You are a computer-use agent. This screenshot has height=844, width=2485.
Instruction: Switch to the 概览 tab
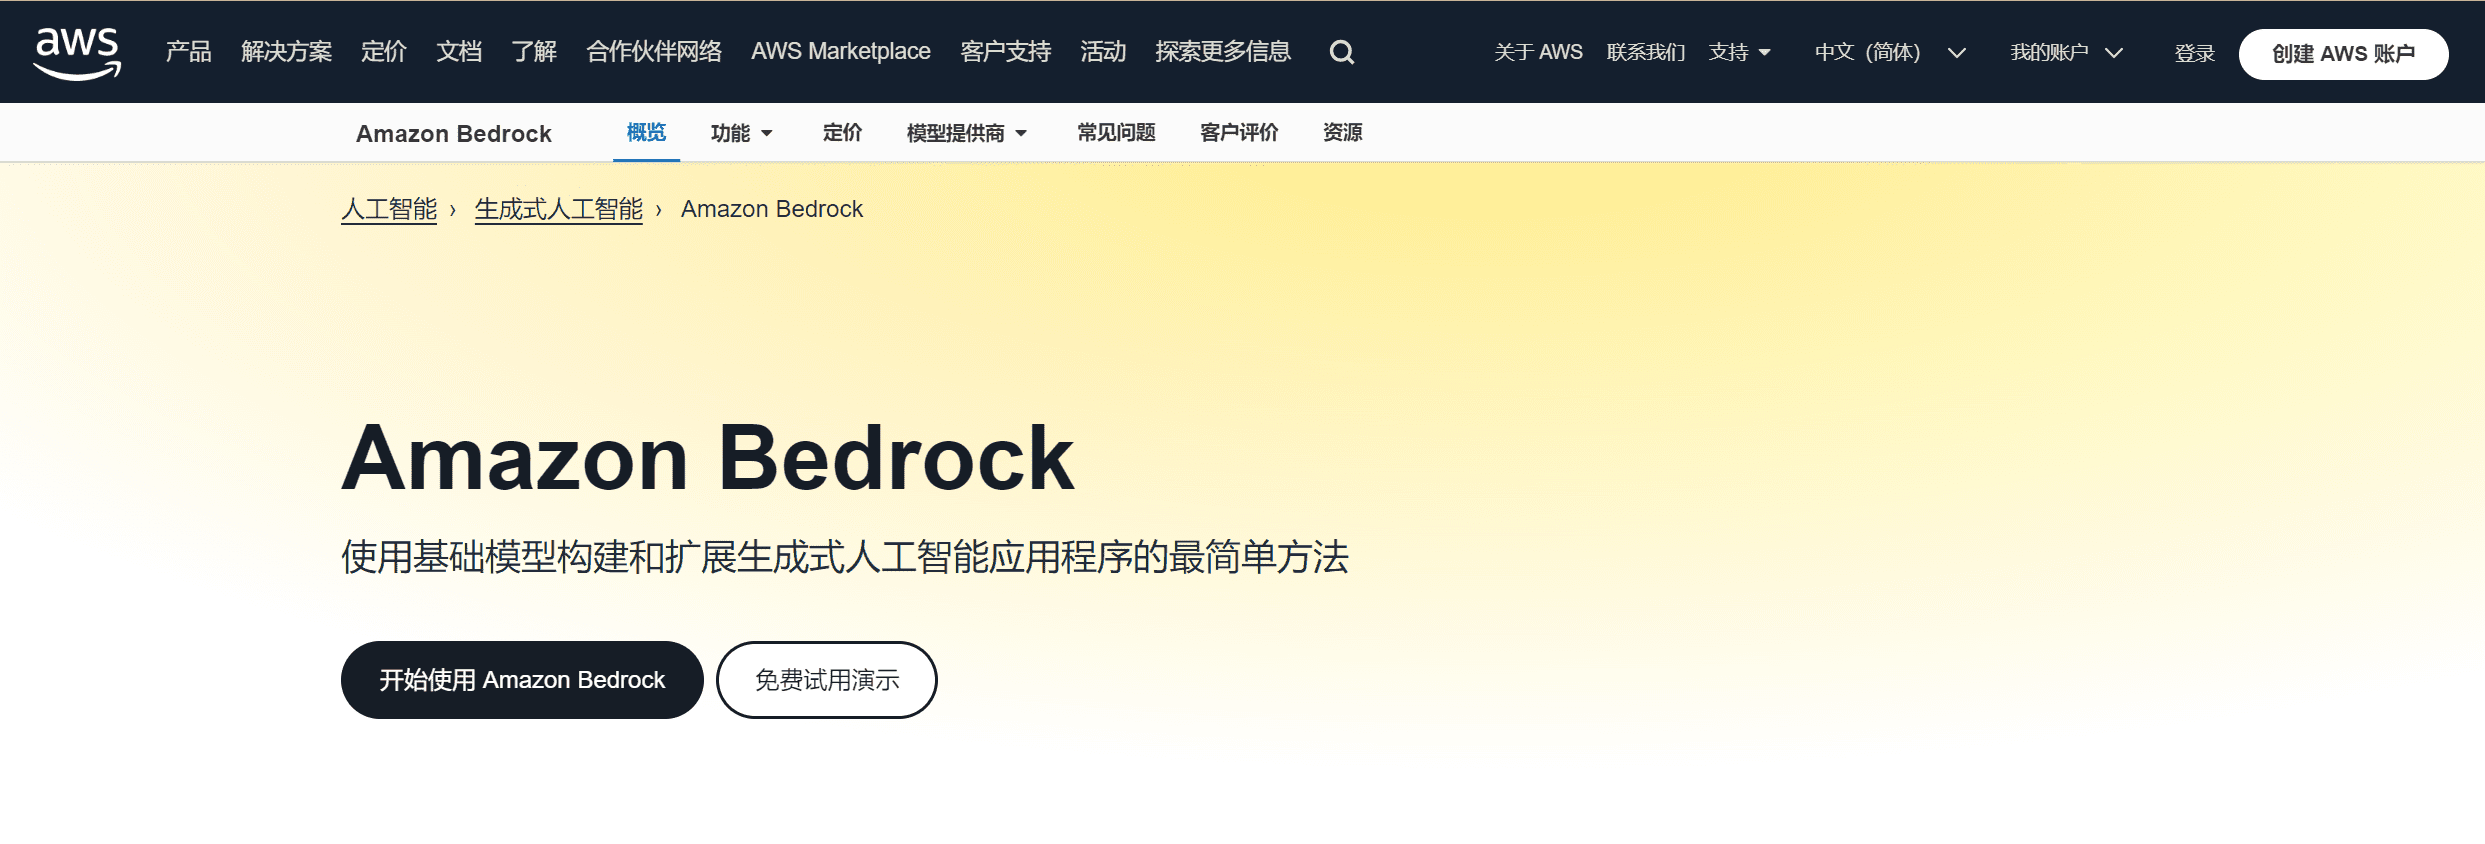[646, 132]
